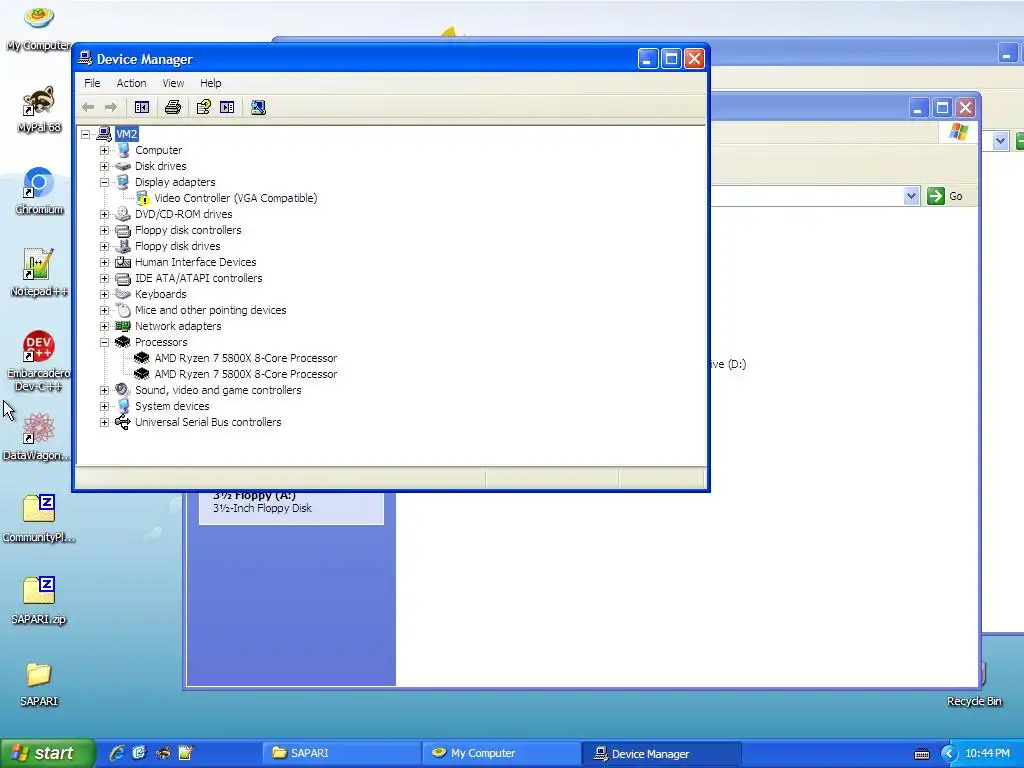Image resolution: width=1024 pixels, height=768 pixels.
Task: Expand Universal Serial Bus controllers
Action: point(104,422)
